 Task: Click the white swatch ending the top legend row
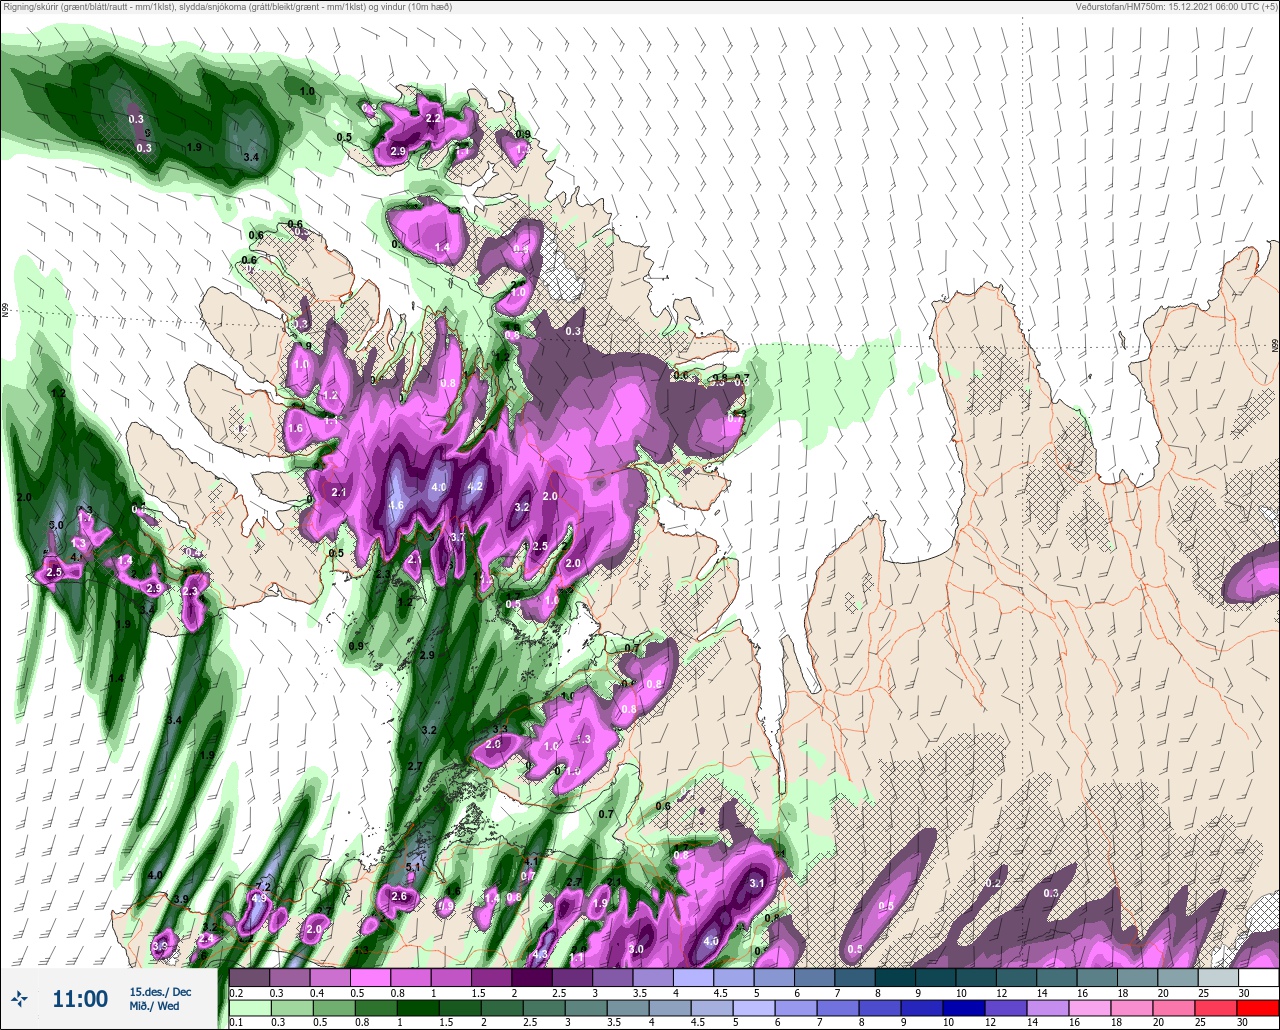(x=1259, y=977)
